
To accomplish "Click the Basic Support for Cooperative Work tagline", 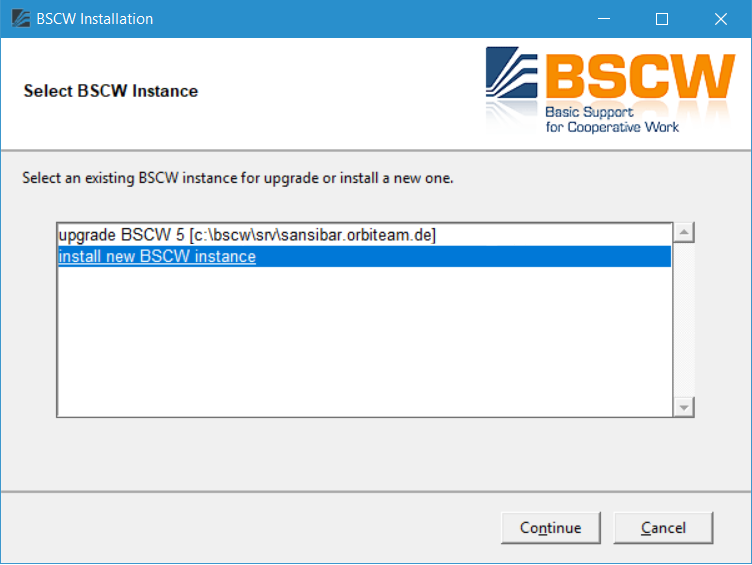I will (612, 120).
